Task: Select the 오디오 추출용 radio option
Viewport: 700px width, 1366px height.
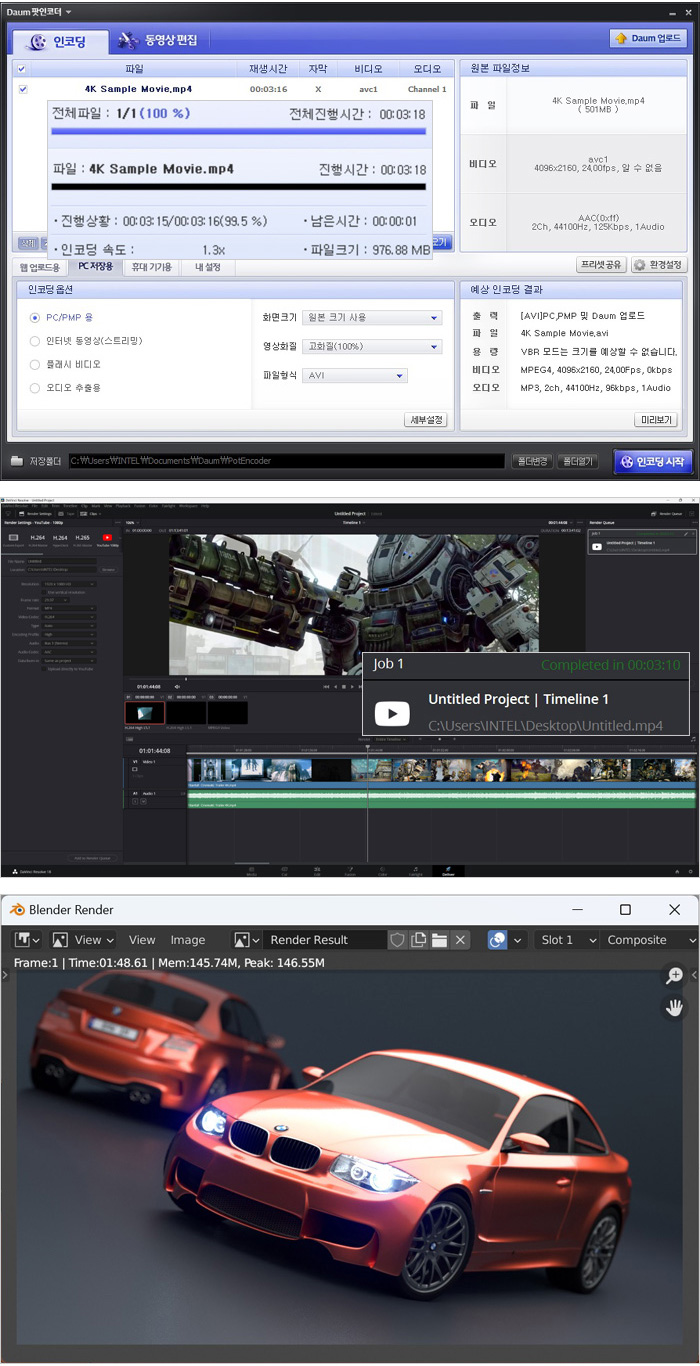Action: coord(36,387)
